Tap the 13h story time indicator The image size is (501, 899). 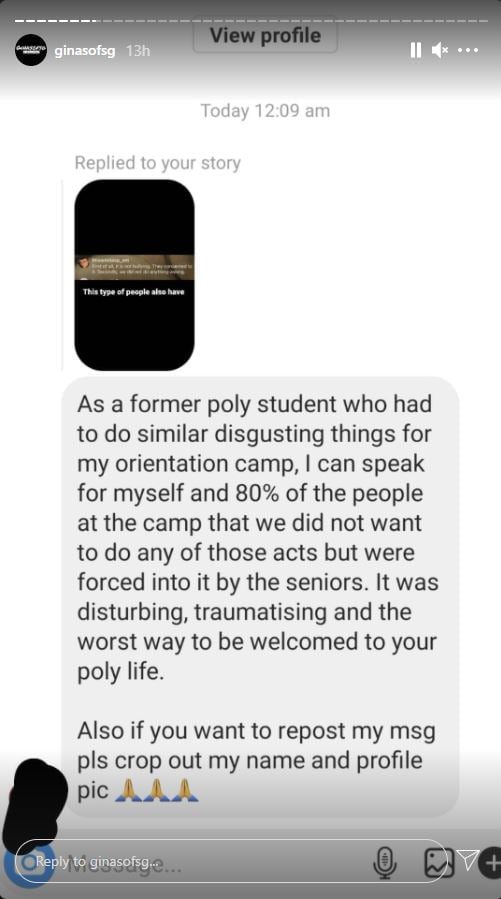pyautogui.click(x=138, y=50)
